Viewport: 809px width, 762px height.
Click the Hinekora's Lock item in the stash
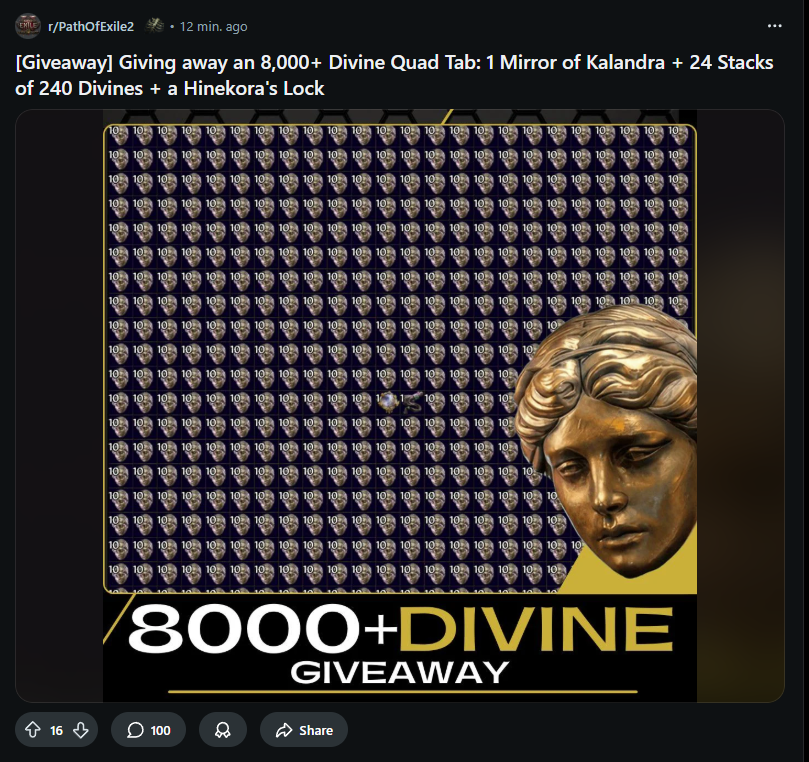(x=412, y=402)
